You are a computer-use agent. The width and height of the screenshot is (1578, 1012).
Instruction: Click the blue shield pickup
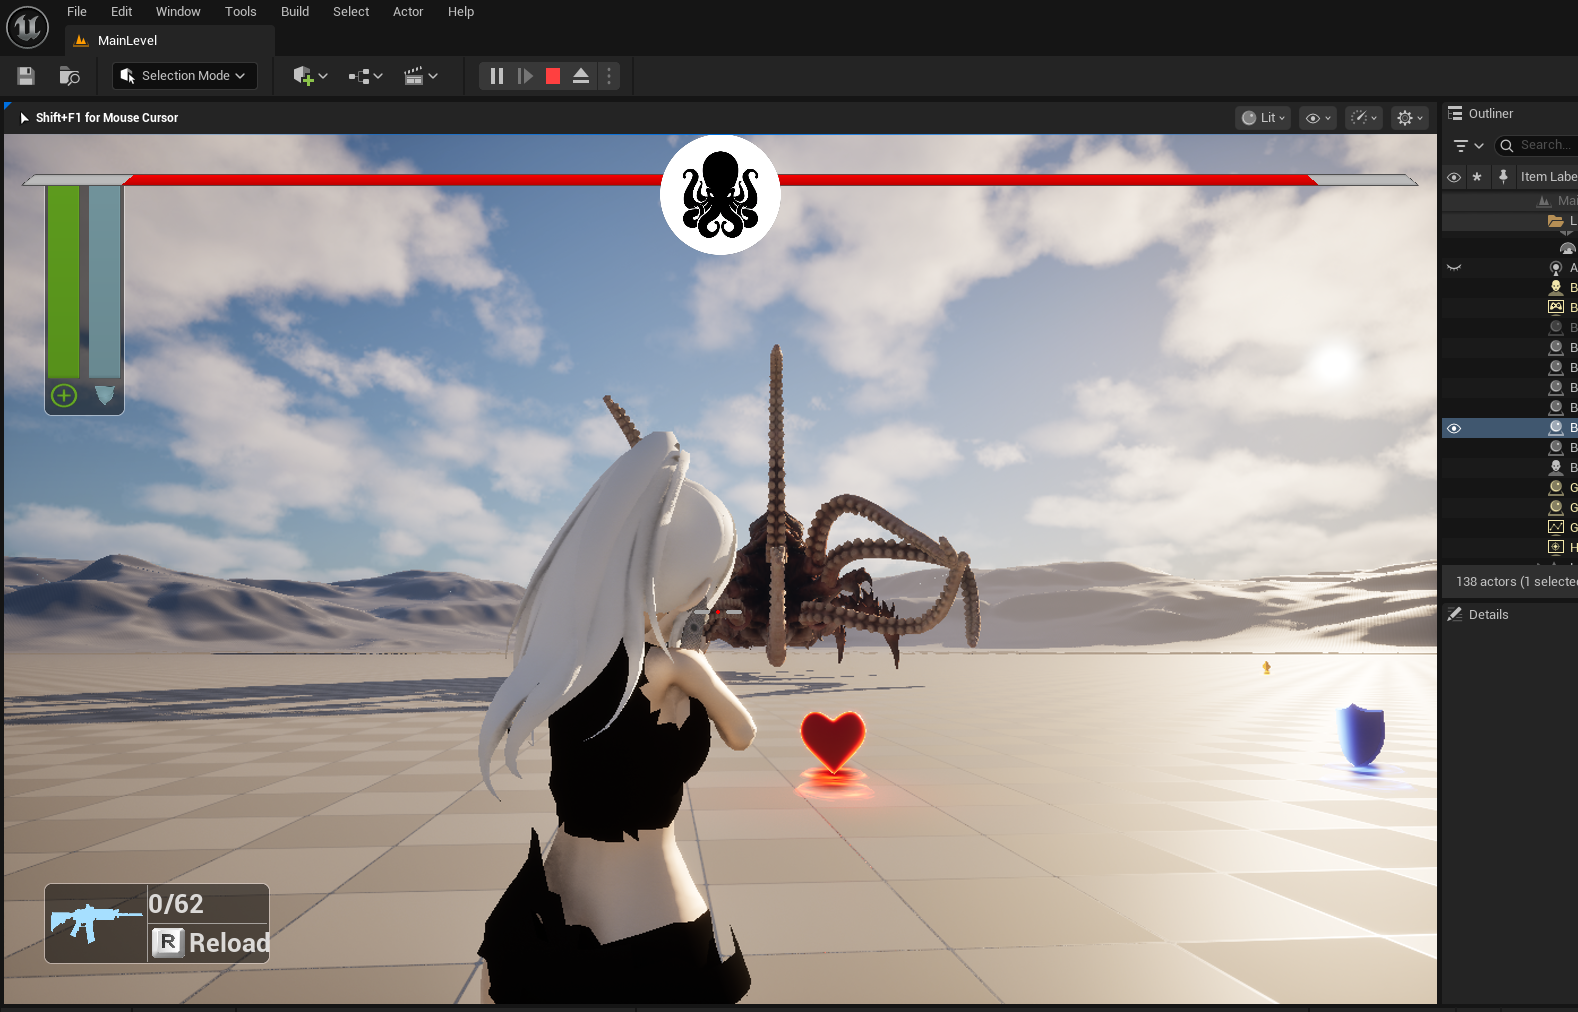click(x=1362, y=735)
